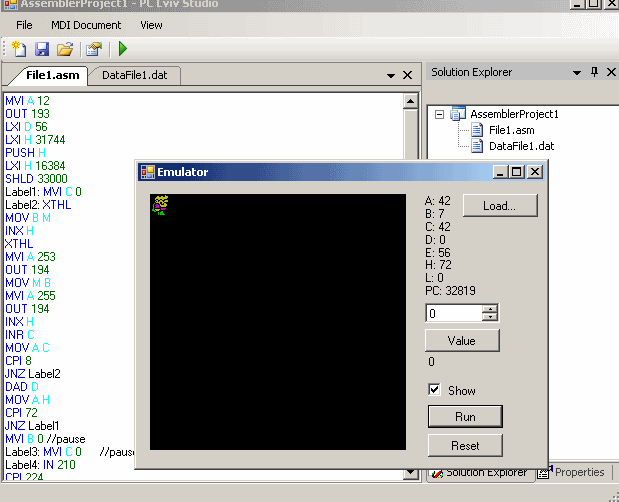Switch to the DataFile1.dat tab
This screenshot has width=619, height=502.
click(134, 75)
